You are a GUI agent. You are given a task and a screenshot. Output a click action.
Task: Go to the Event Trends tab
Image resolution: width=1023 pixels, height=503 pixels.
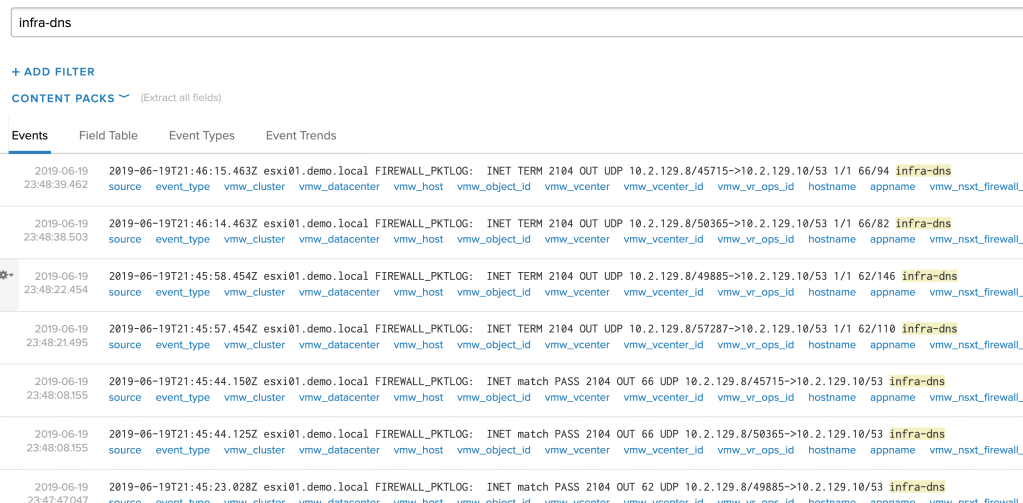pos(300,136)
